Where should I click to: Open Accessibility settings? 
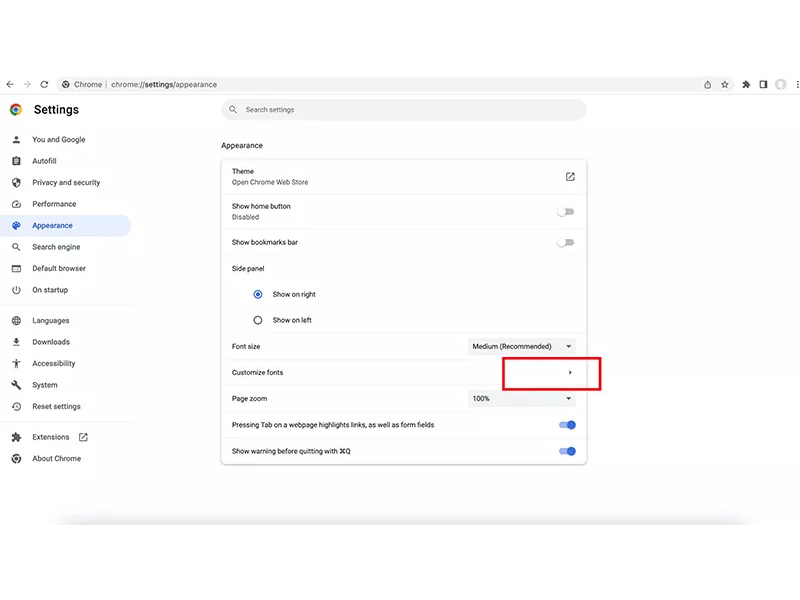click(54, 363)
